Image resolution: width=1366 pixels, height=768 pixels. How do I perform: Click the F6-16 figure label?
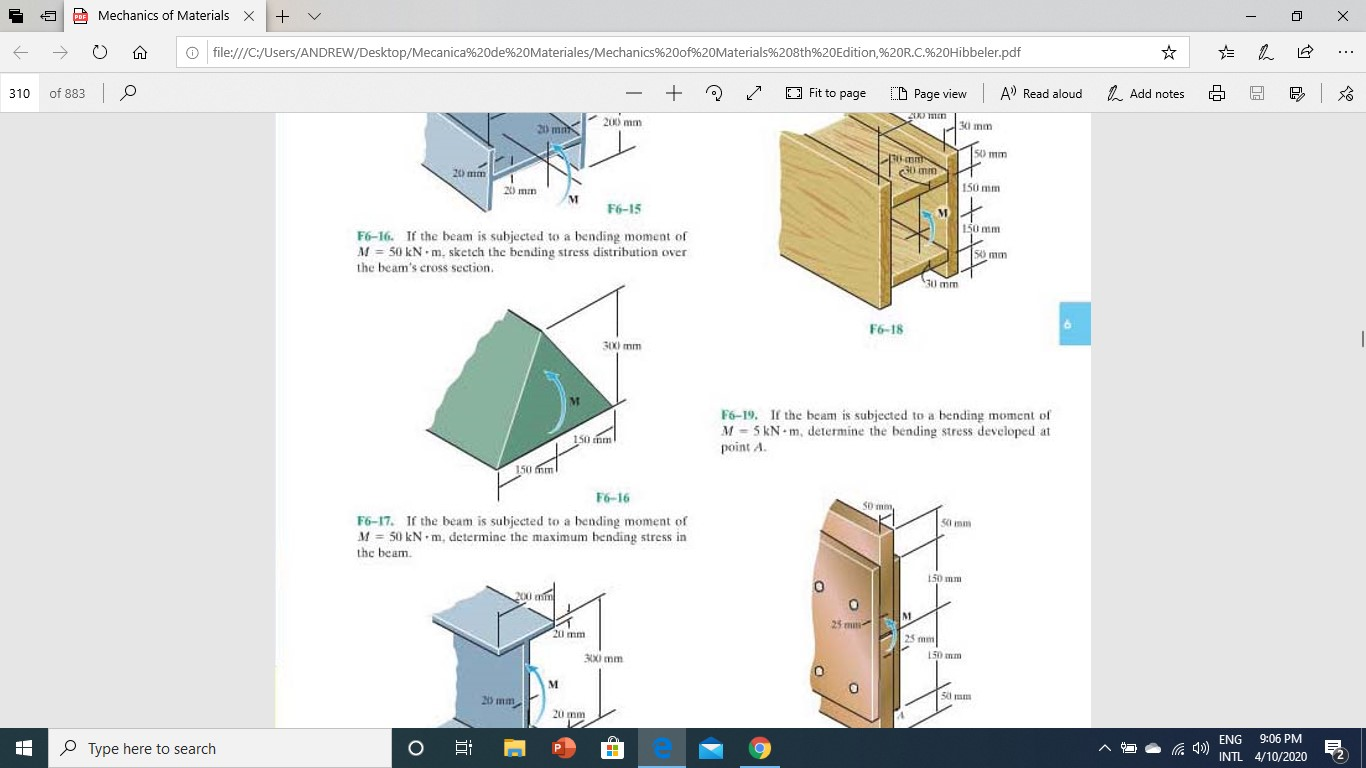click(x=612, y=497)
